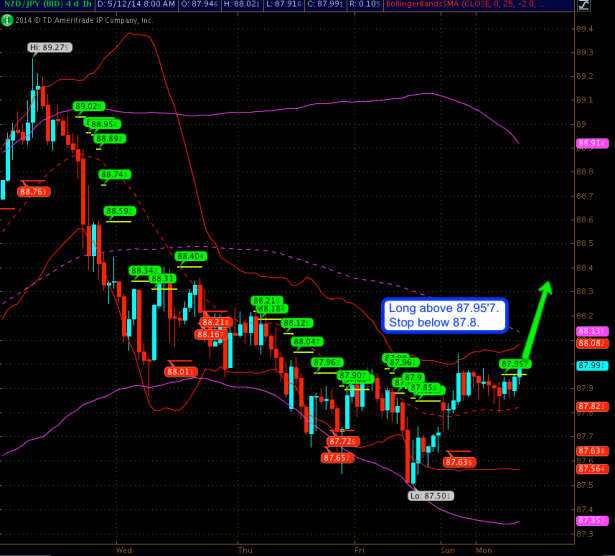Click the Wed label on time axis

coord(125,549)
